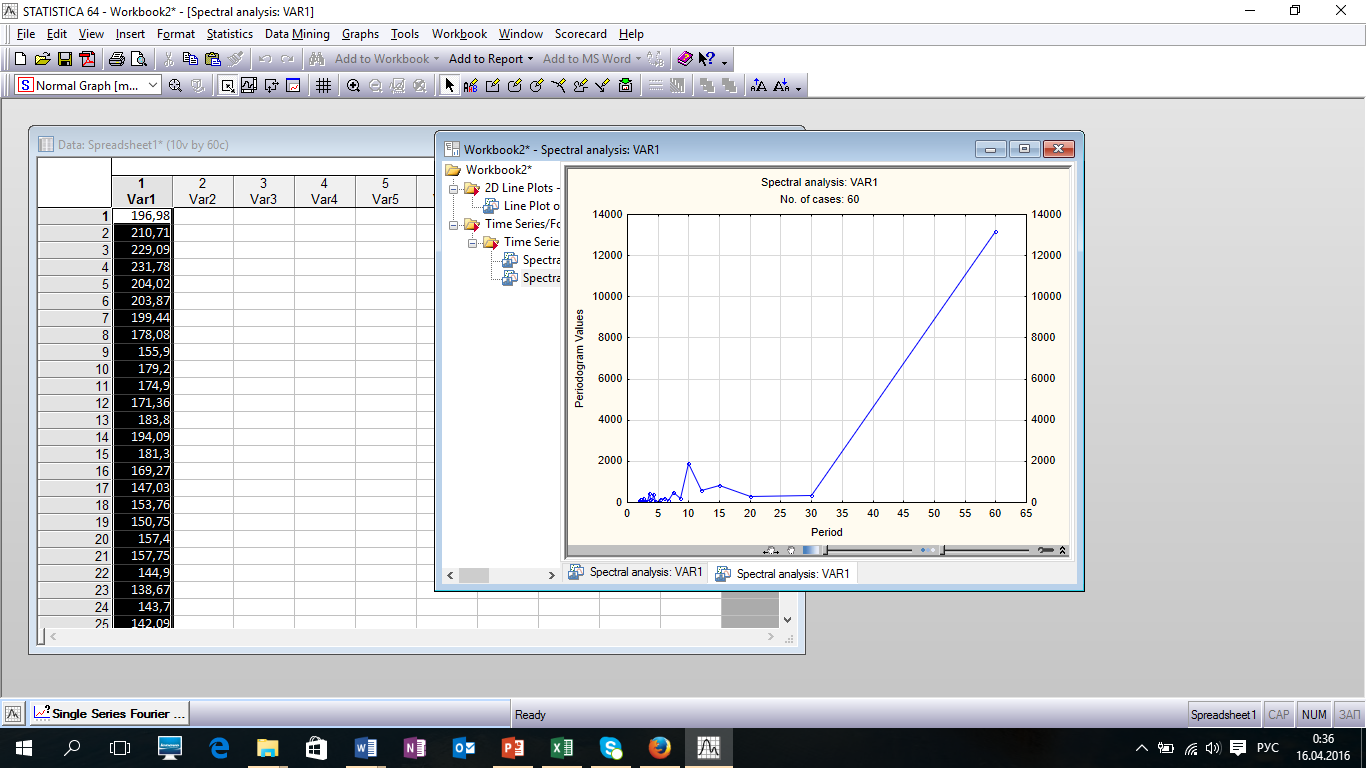Image resolution: width=1366 pixels, height=768 pixels.
Task: Open Excel from the Windows taskbar
Action: [x=562, y=747]
